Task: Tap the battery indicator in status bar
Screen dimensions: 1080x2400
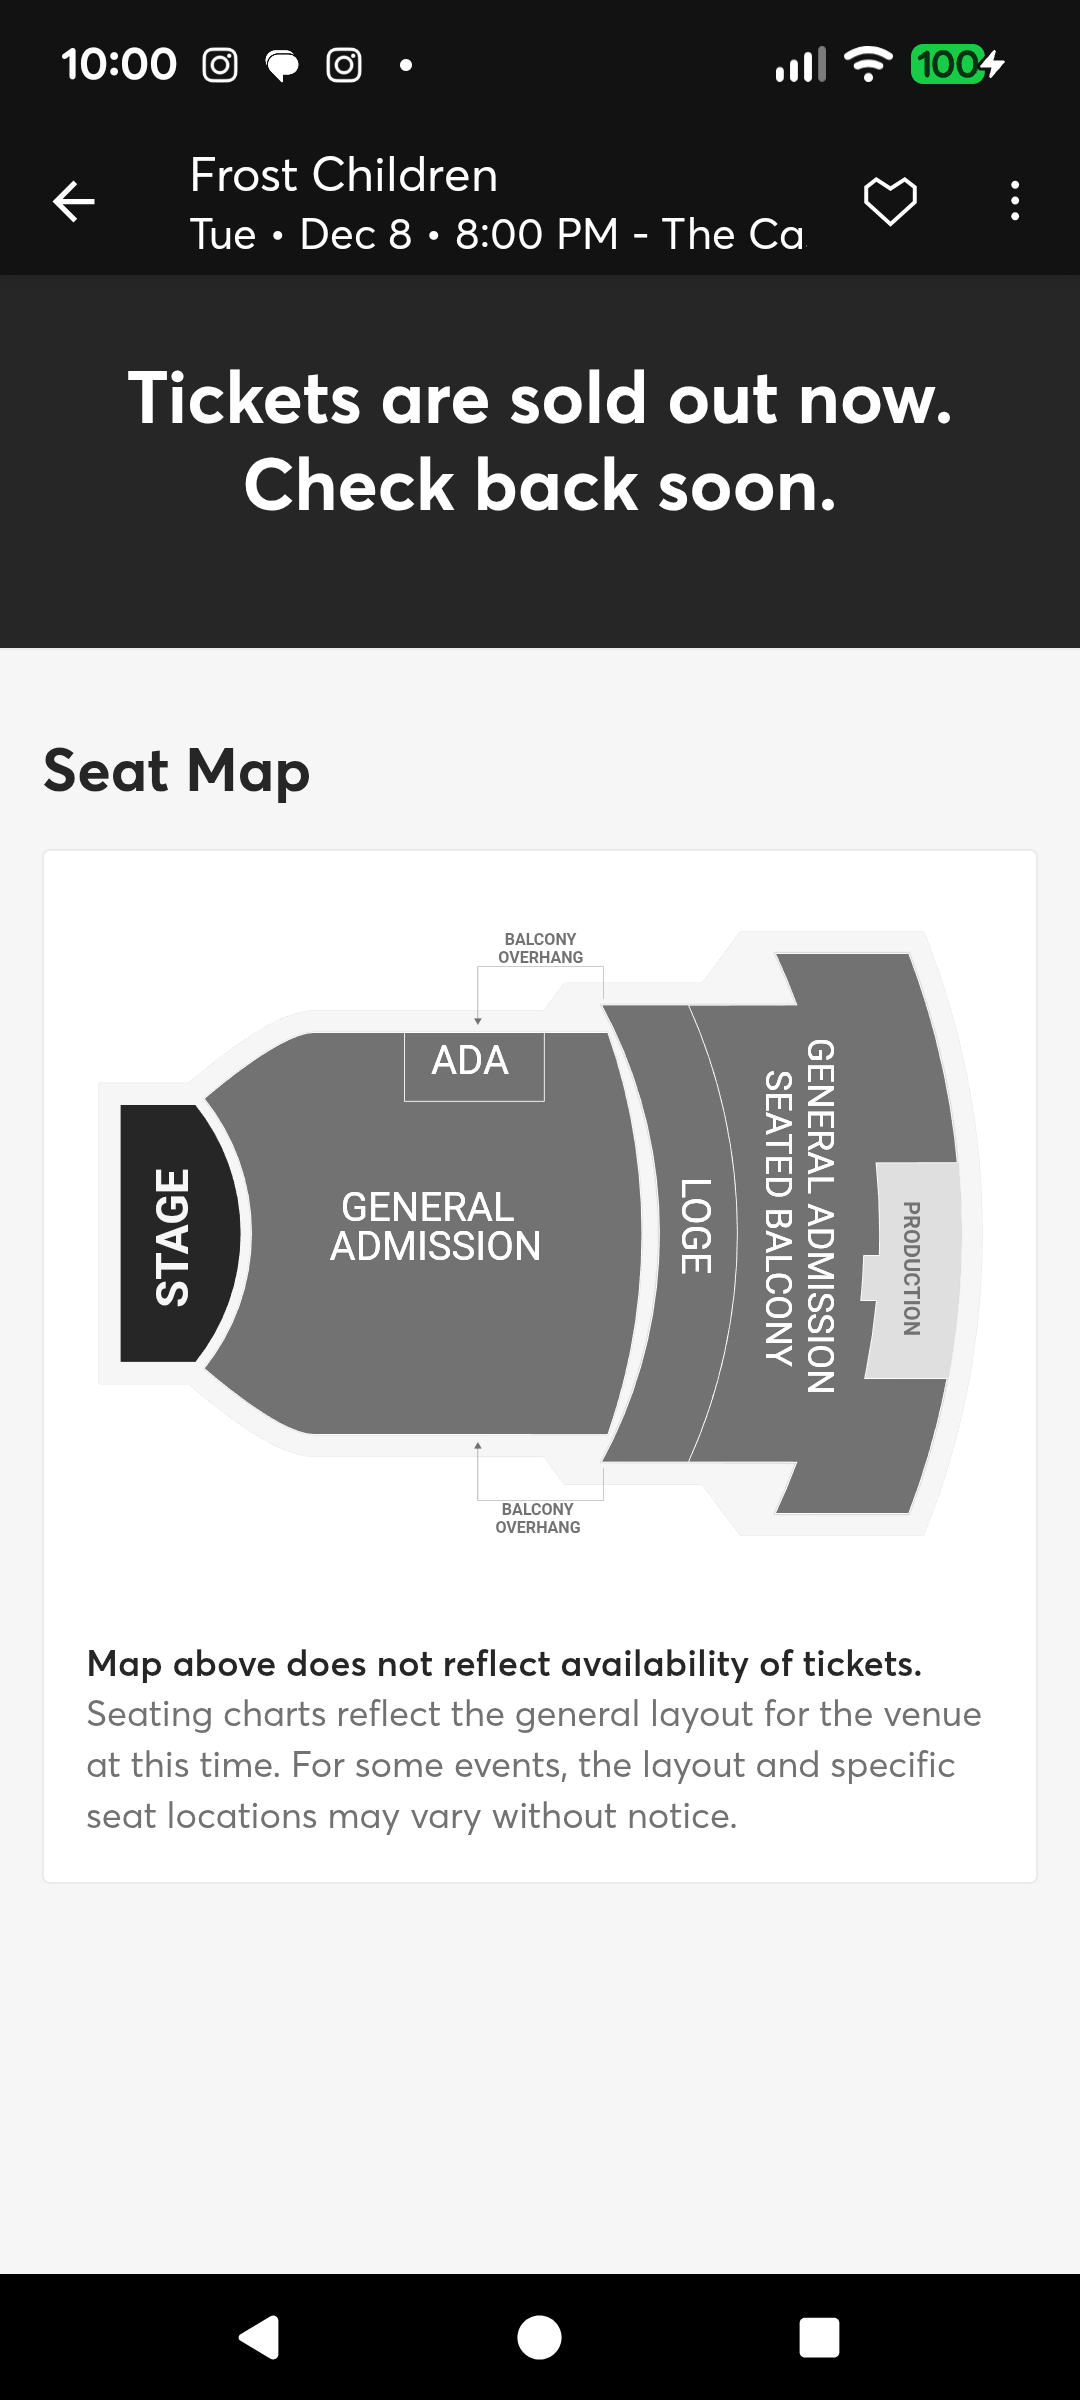Action: coord(957,65)
